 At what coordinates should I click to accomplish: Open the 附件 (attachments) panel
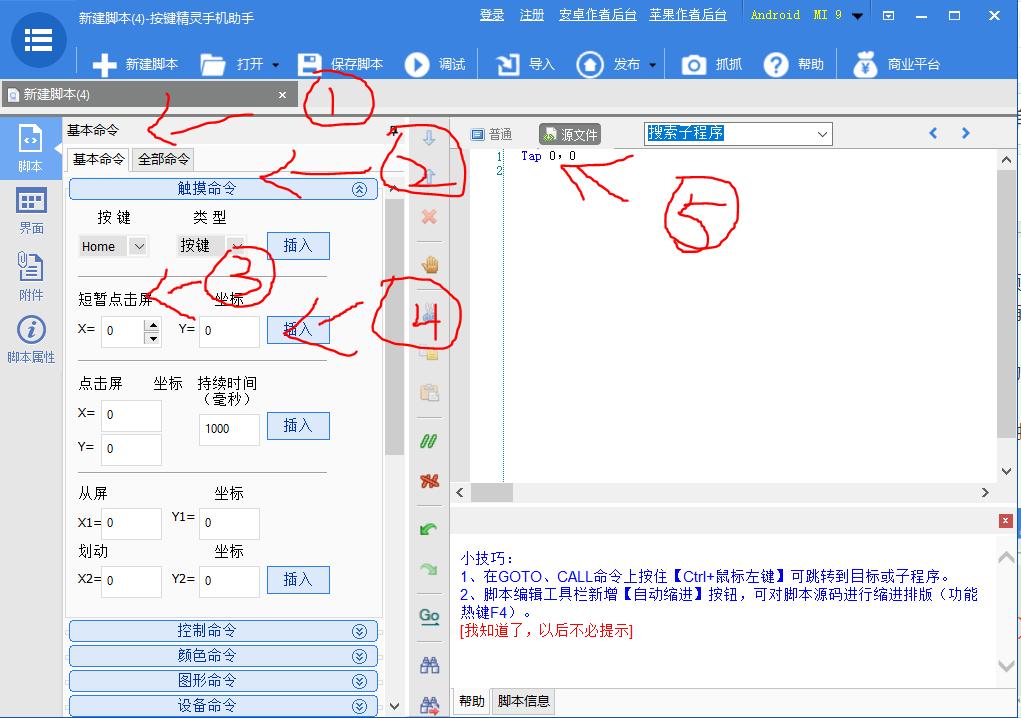tap(31, 270)
